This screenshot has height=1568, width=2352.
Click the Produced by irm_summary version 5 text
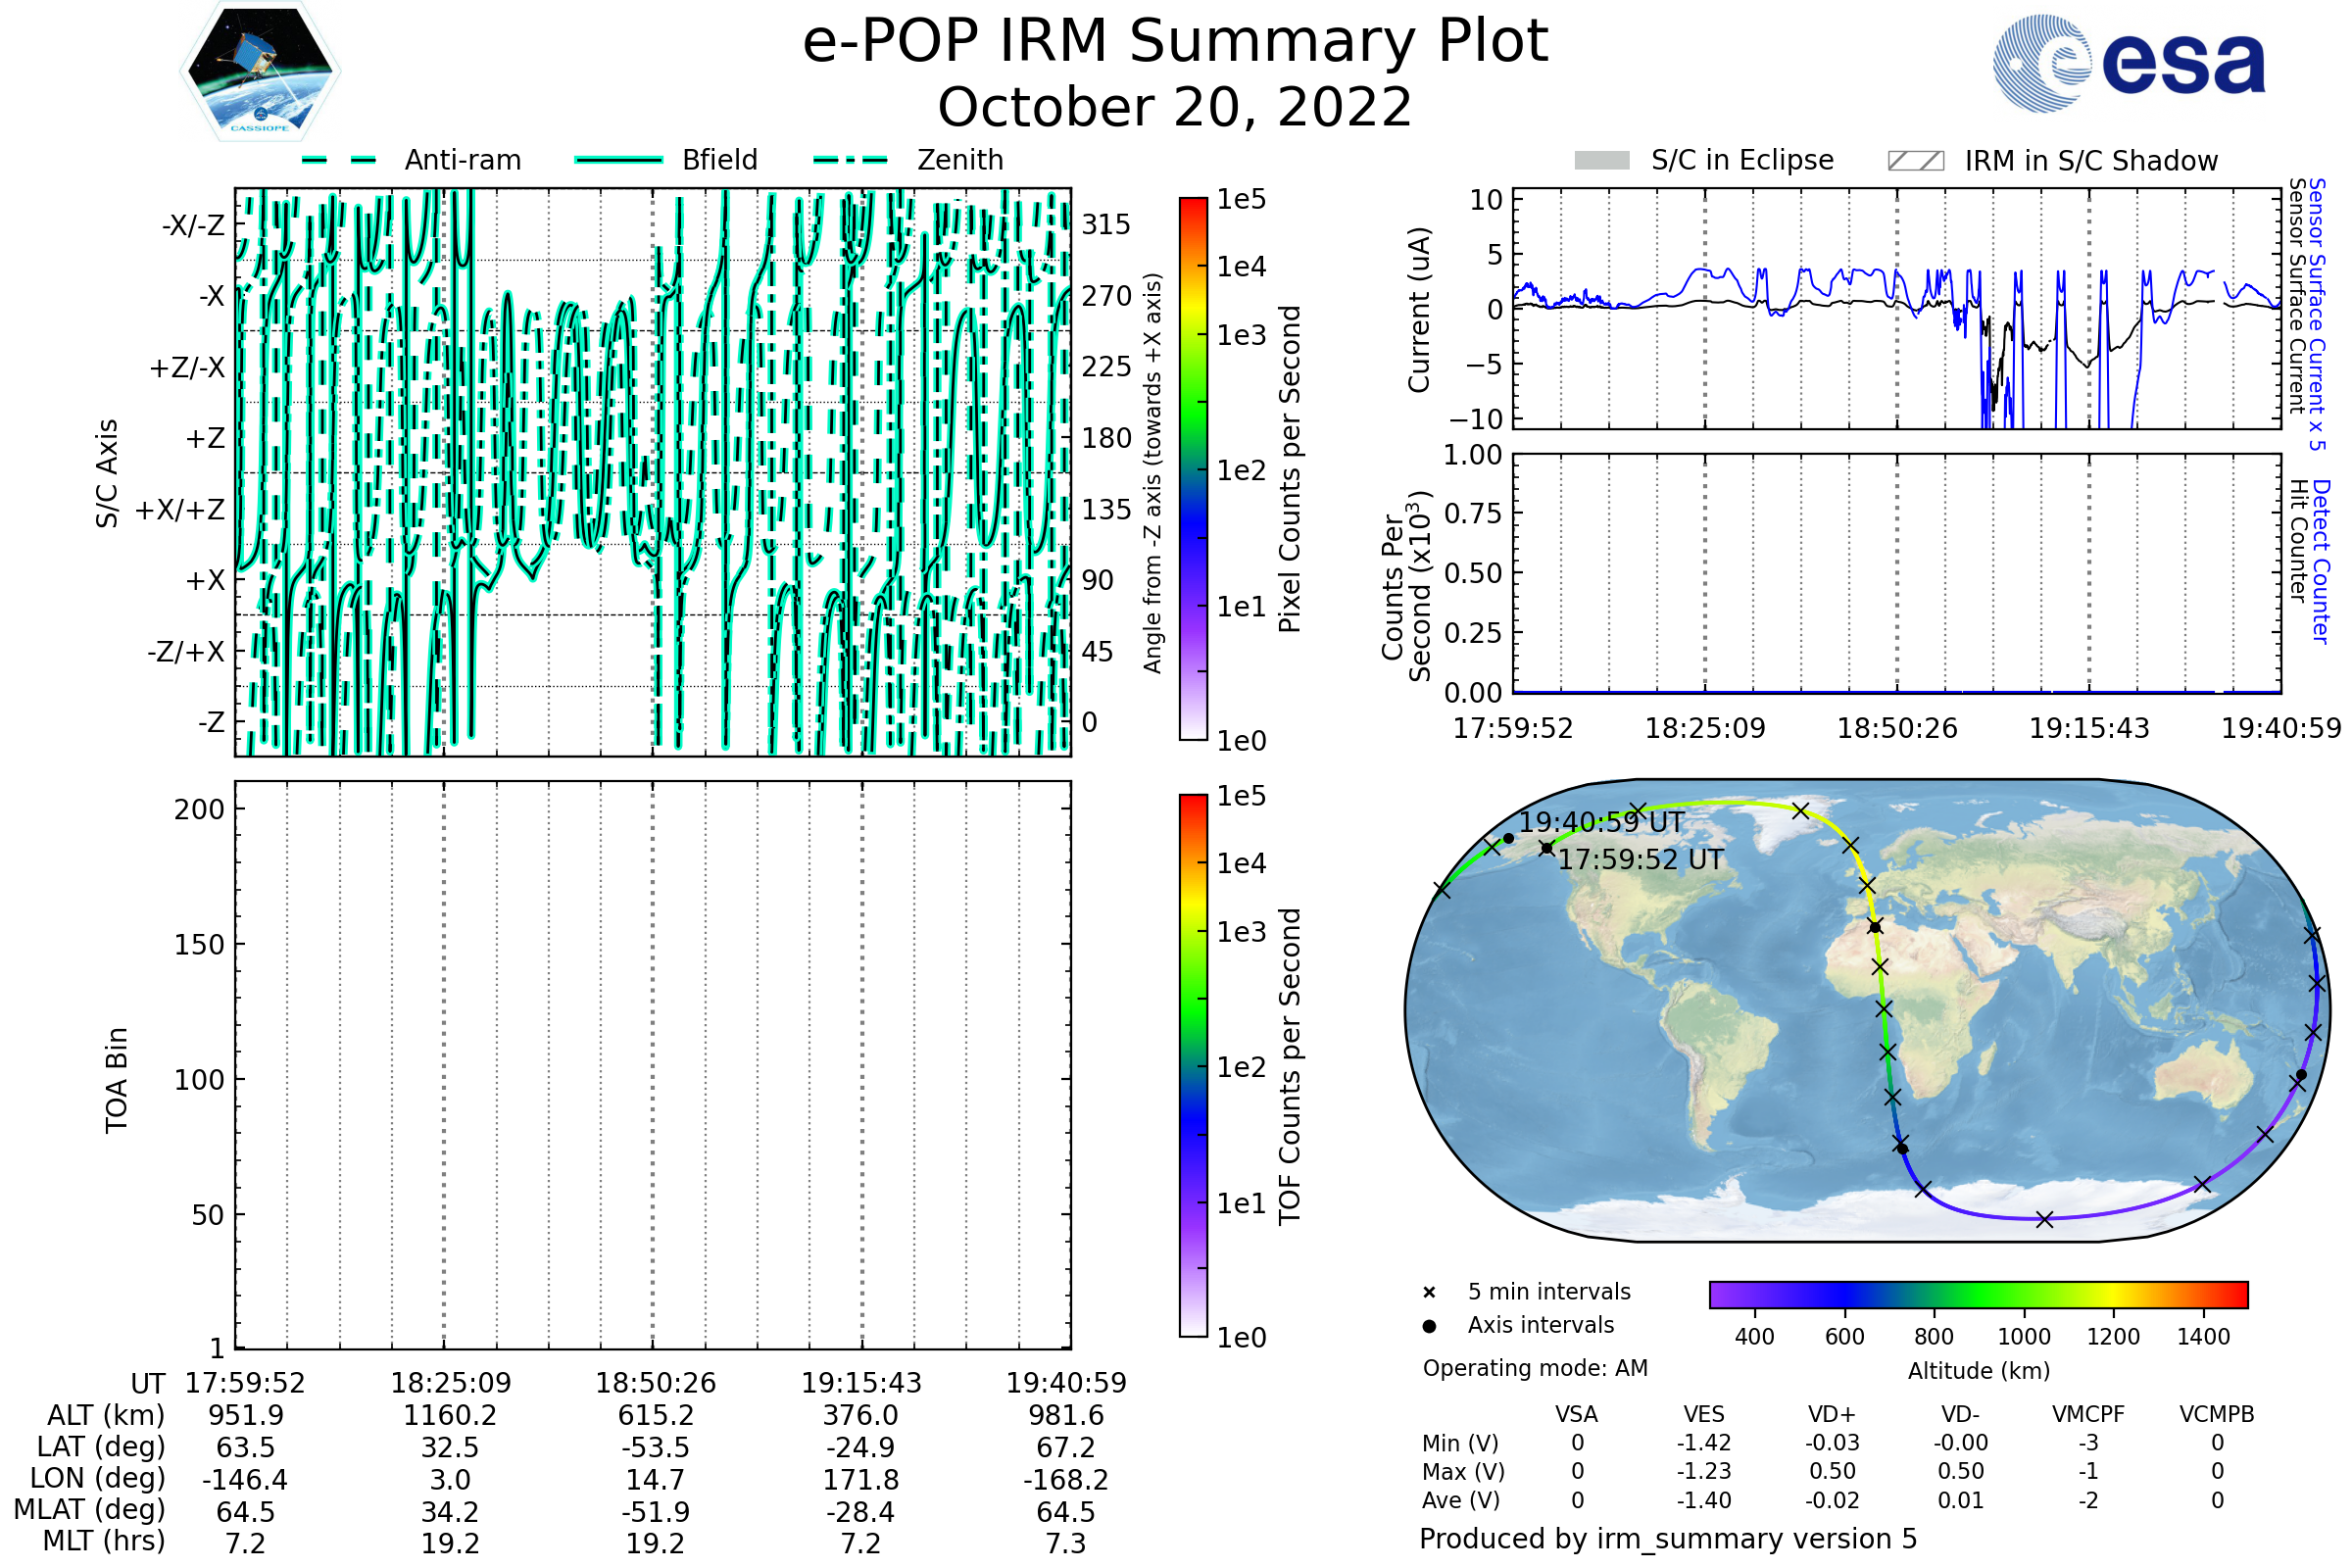(x=1667, y=1538)
